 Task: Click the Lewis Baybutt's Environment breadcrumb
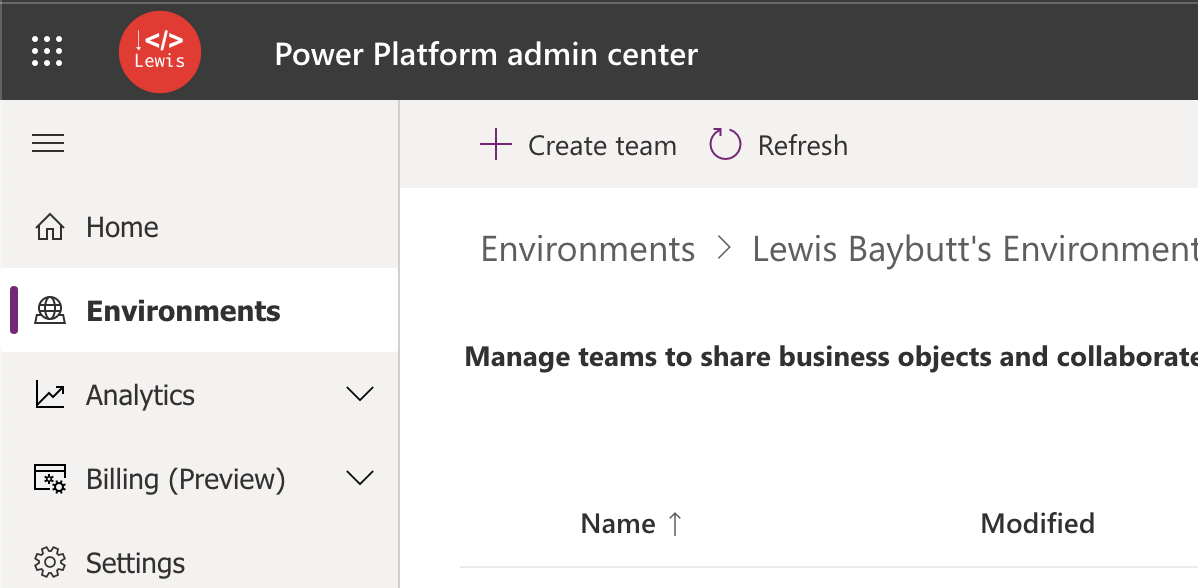[x=975, y=249]
